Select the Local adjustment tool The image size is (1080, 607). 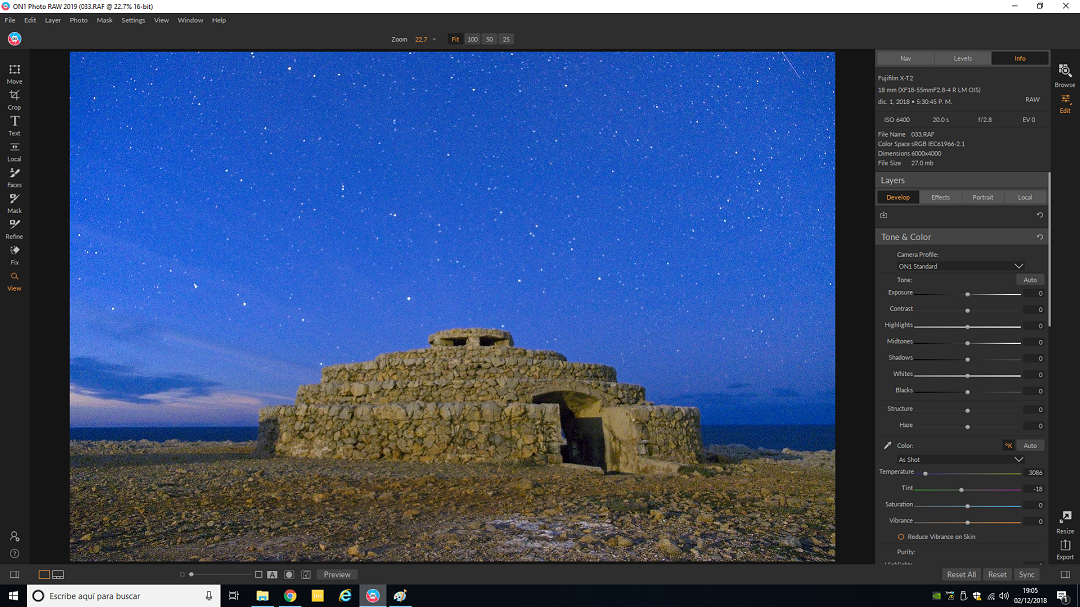pyautogui.click(x=14, y=151)
